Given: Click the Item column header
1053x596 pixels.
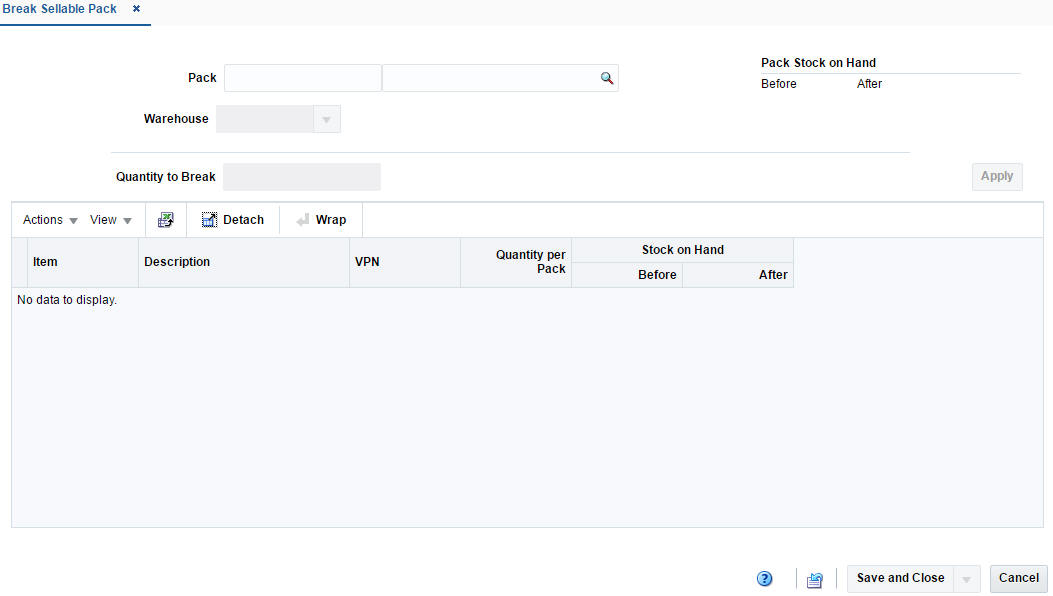Looking at the screenshot, I should tap(83, 262).
